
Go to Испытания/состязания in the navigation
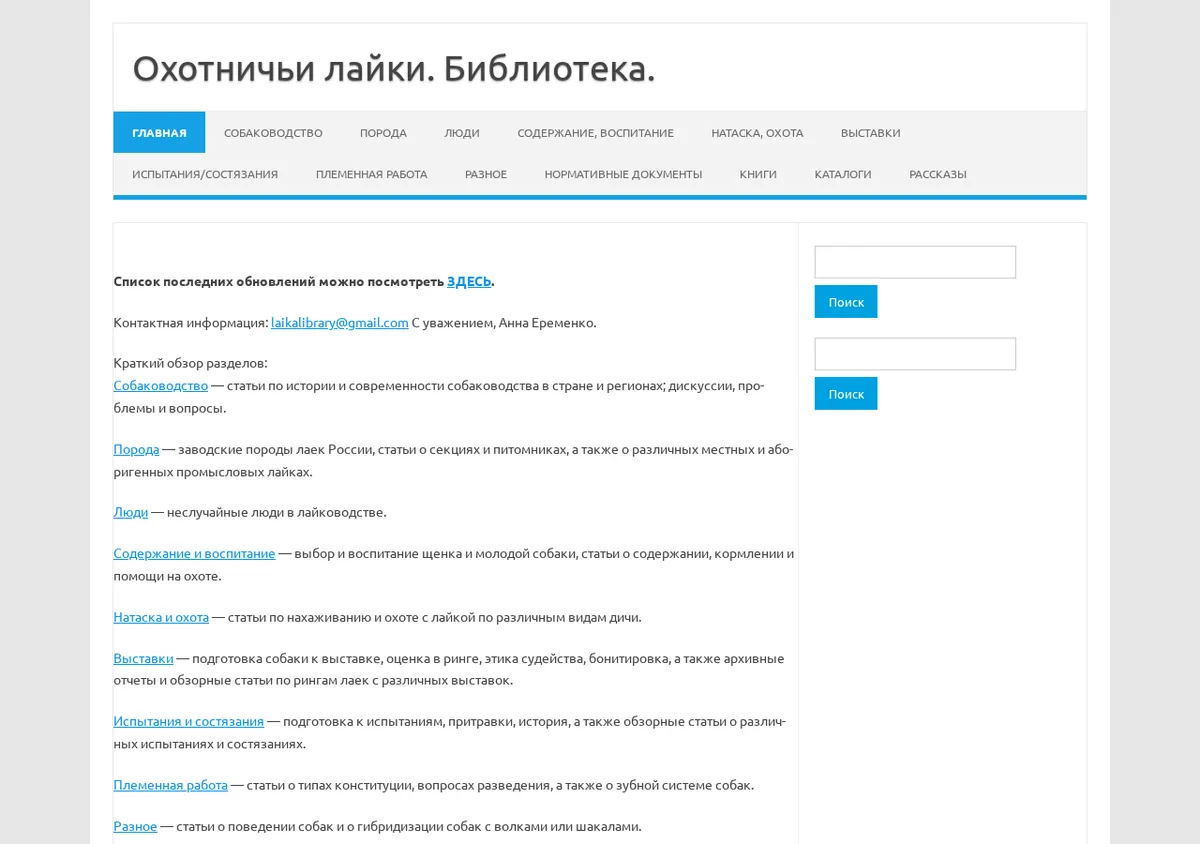pyautogui.click(x=205, y=173)
